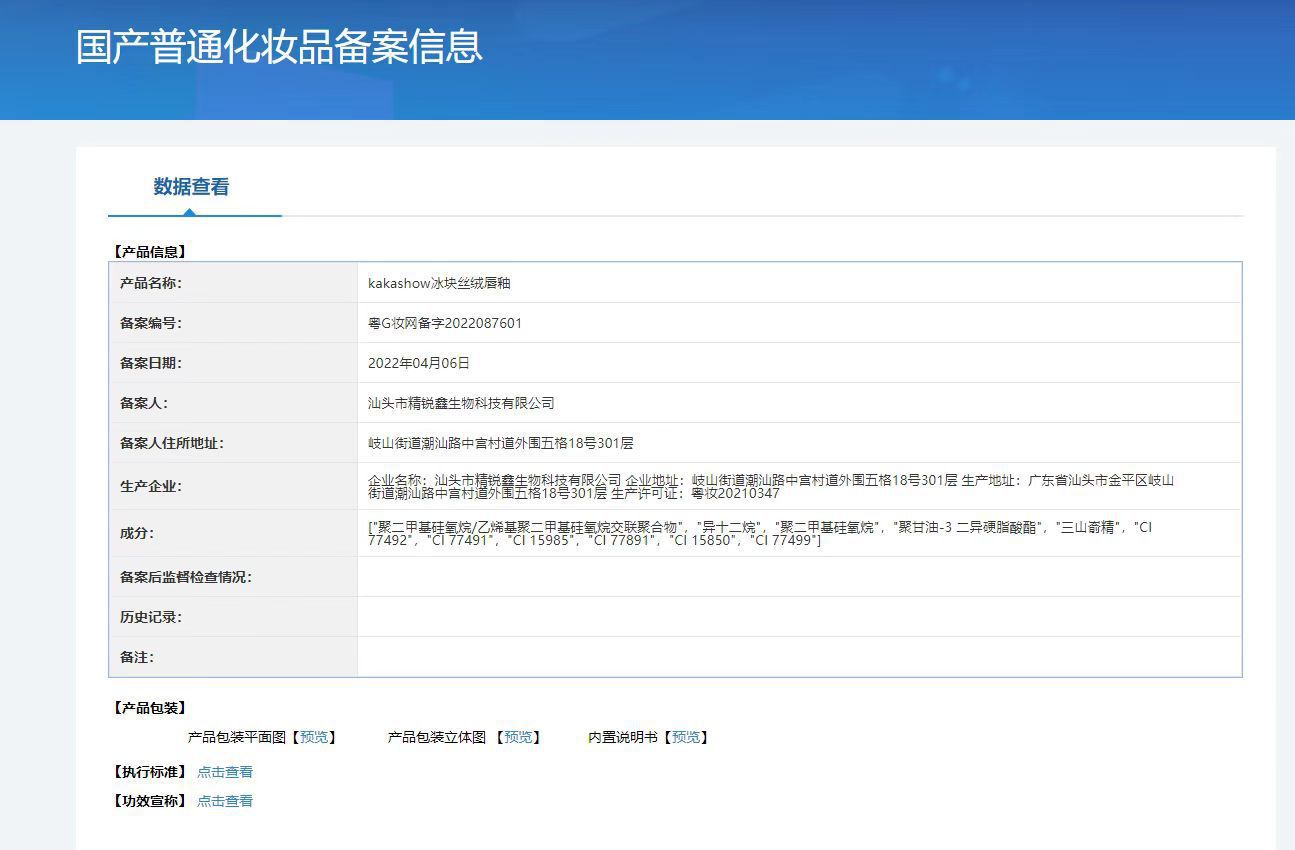1295x850 pixels.
Task: Select the product name kakashow冰块丝绒唇釉
Action: coord(439,283)
